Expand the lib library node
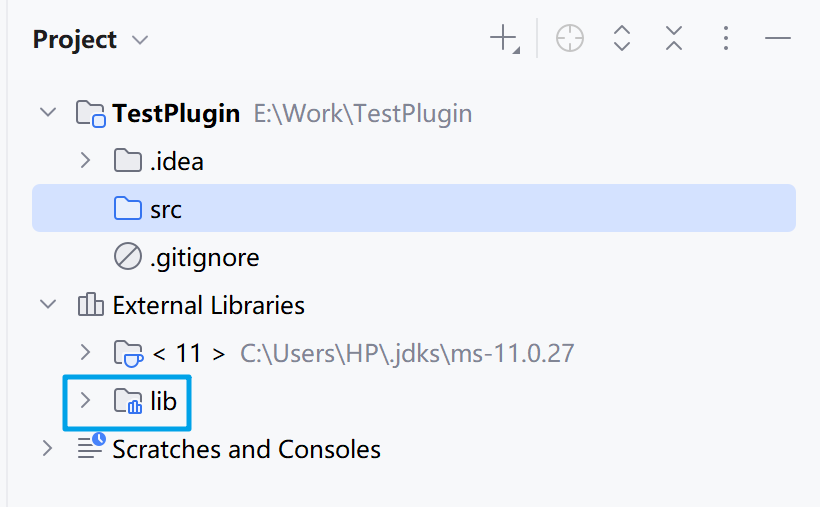 [x=85, y=401]
